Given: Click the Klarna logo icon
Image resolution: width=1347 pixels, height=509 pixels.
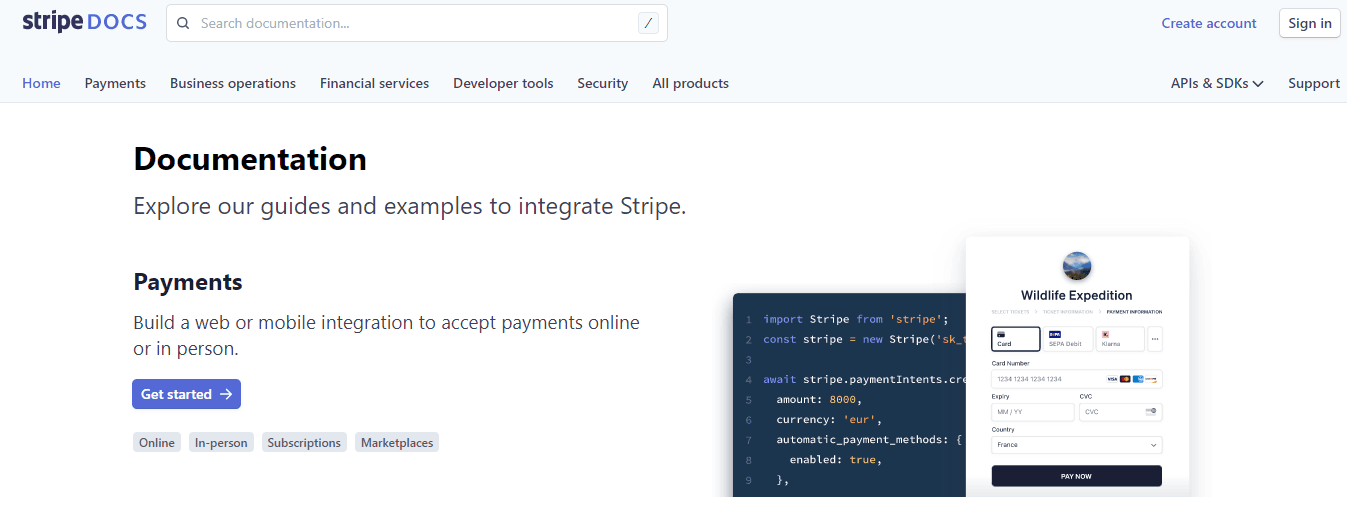Looking at the screenshot, I should click(x=1105, y=334).
